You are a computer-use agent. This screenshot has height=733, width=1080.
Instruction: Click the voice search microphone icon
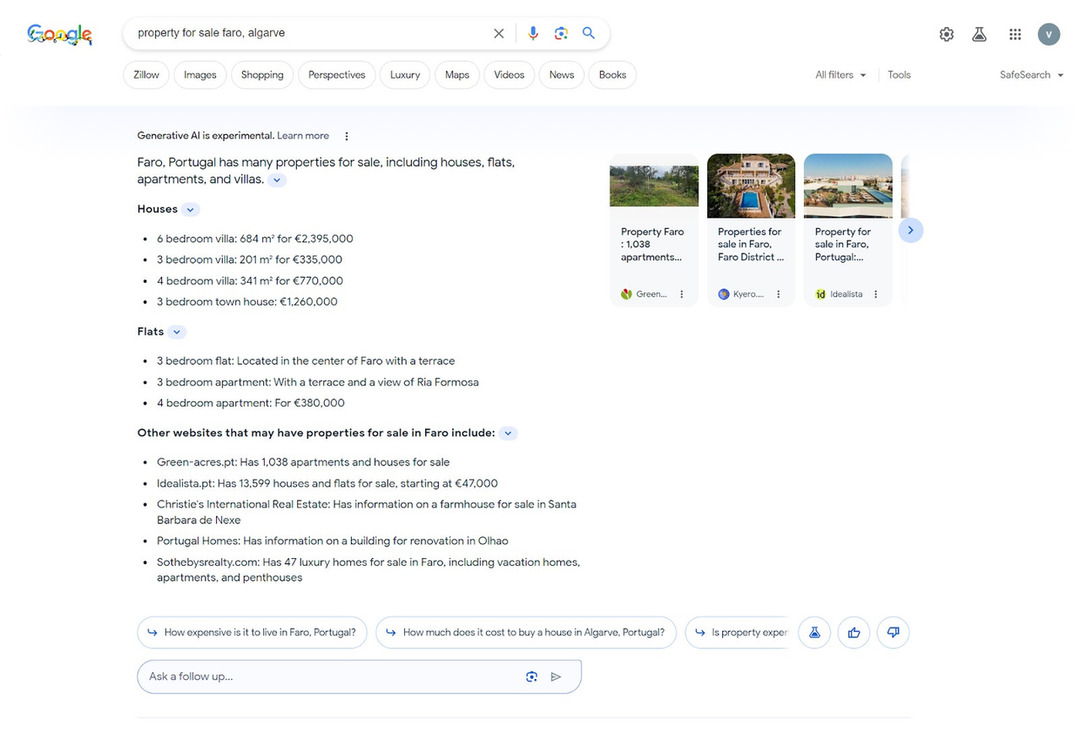click(x=532, y=33)
